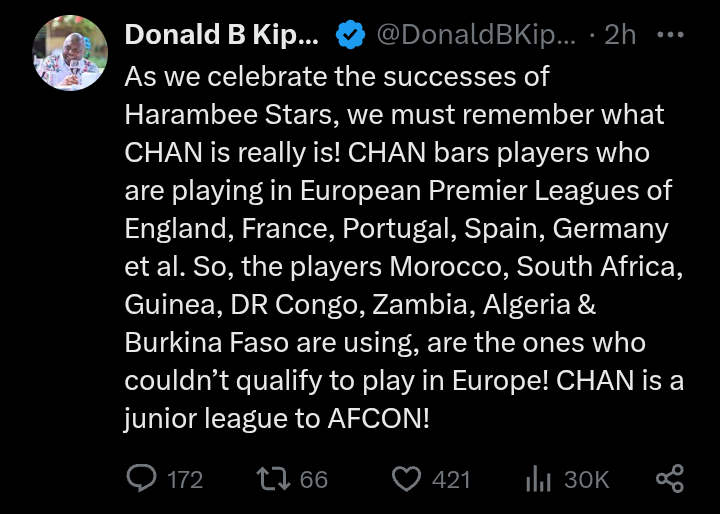This screenshot has height=514, width=720.
Task: Open the @DonaldBKip... handle link
Action: 476,35
